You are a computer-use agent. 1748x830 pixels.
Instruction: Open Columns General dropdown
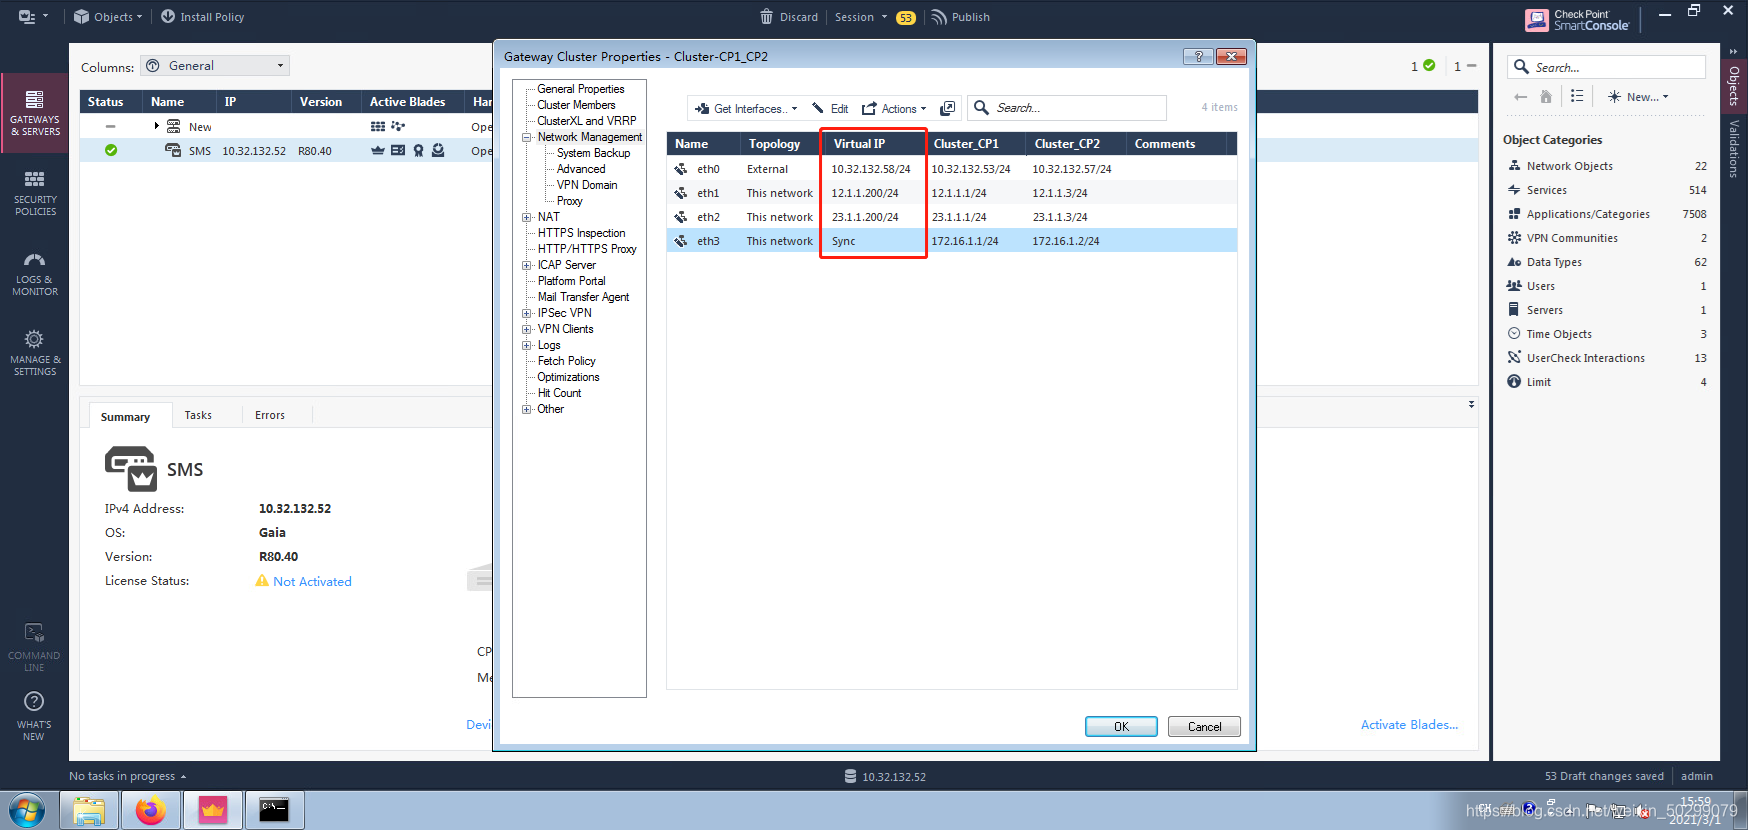tap(215, 66)
